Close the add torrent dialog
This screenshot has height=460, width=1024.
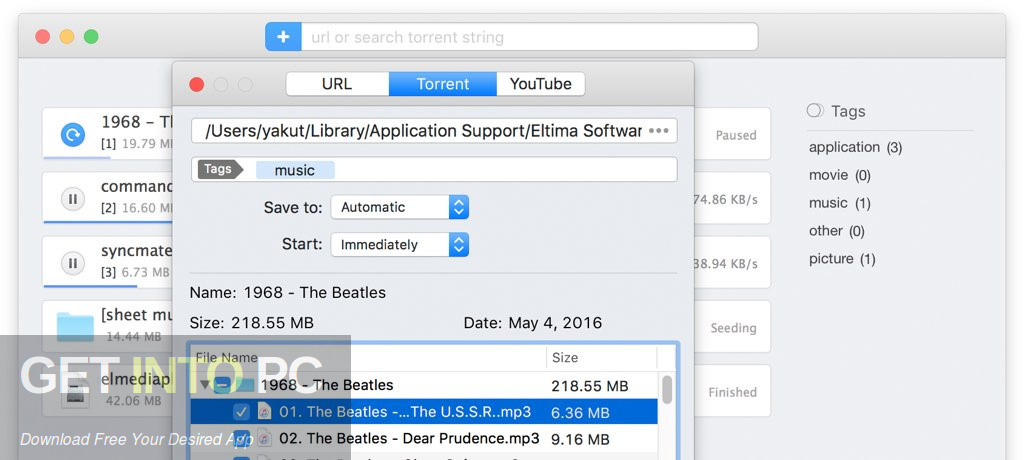click(x=197, y=84)
